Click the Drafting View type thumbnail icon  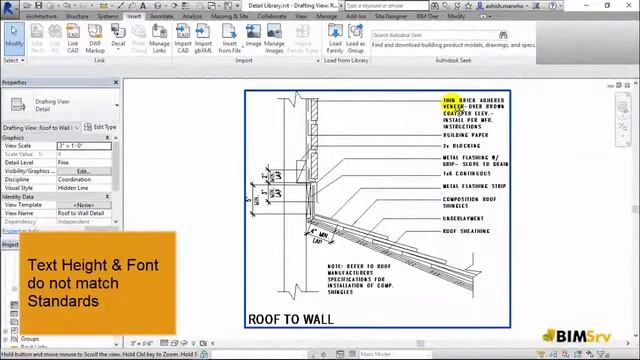pos(18,105)
